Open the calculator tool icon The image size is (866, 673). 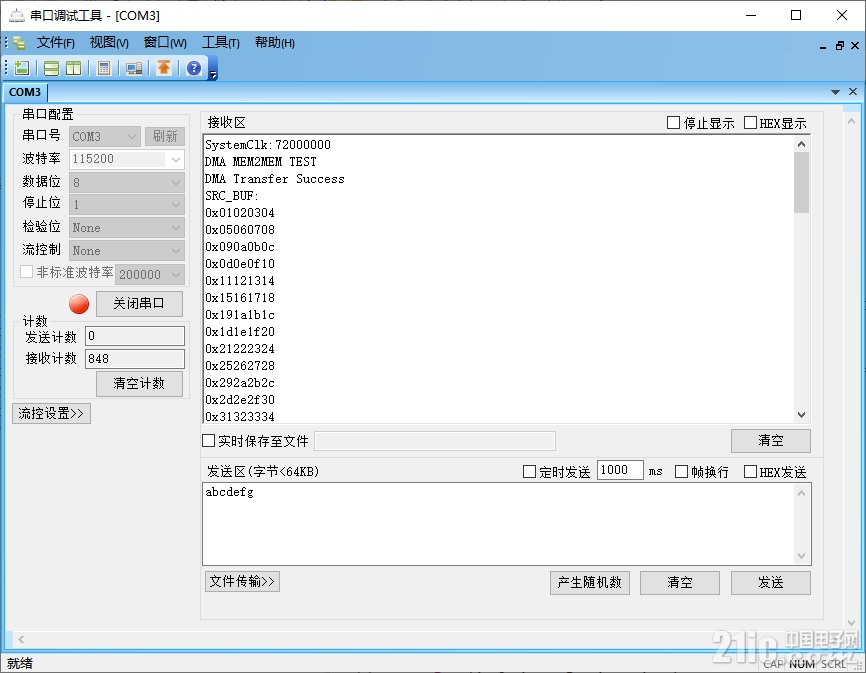tap(104, 68)
